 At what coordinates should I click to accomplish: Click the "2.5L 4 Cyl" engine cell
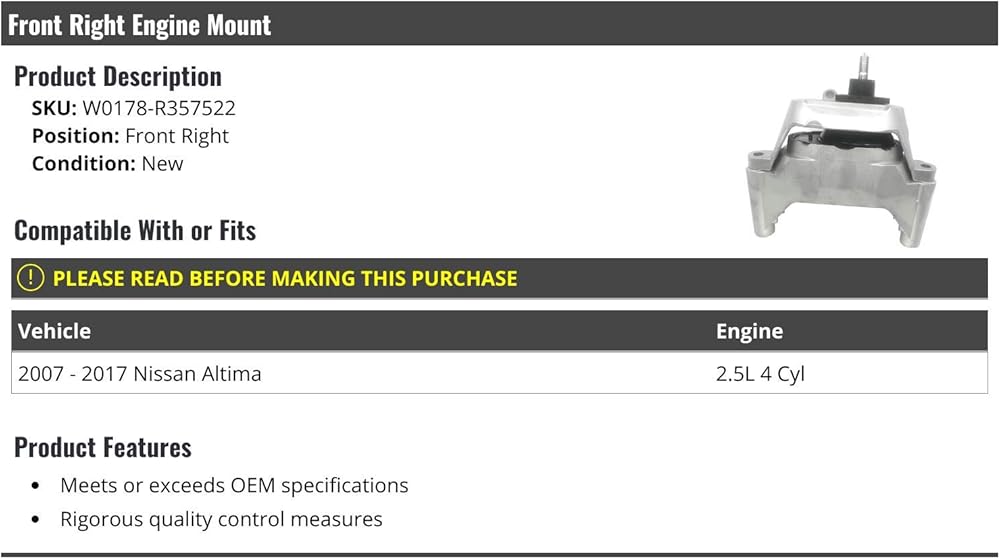click(x=760, y=374)
